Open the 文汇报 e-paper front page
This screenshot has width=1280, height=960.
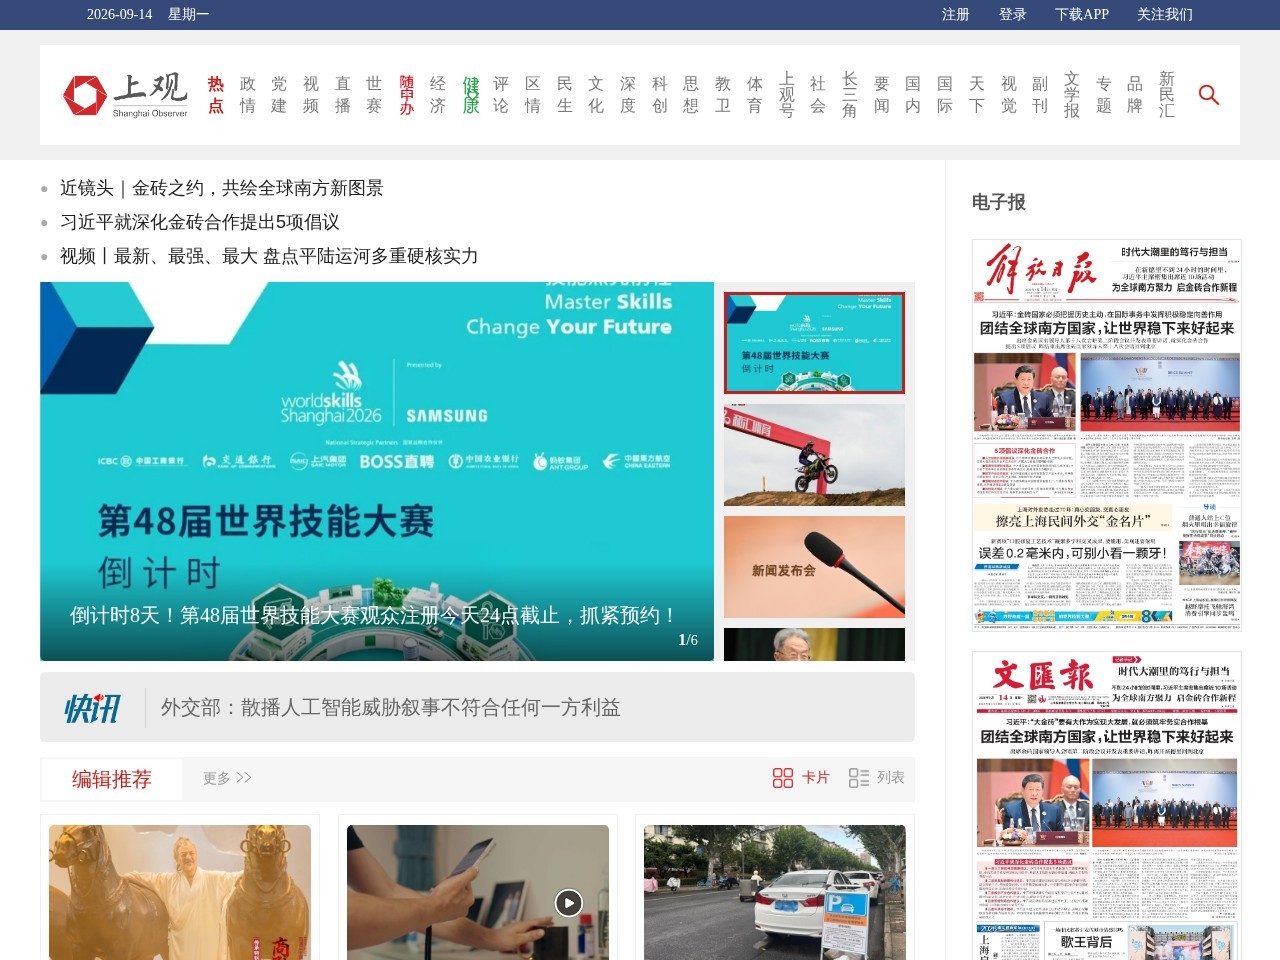(x=1107, y=806)
